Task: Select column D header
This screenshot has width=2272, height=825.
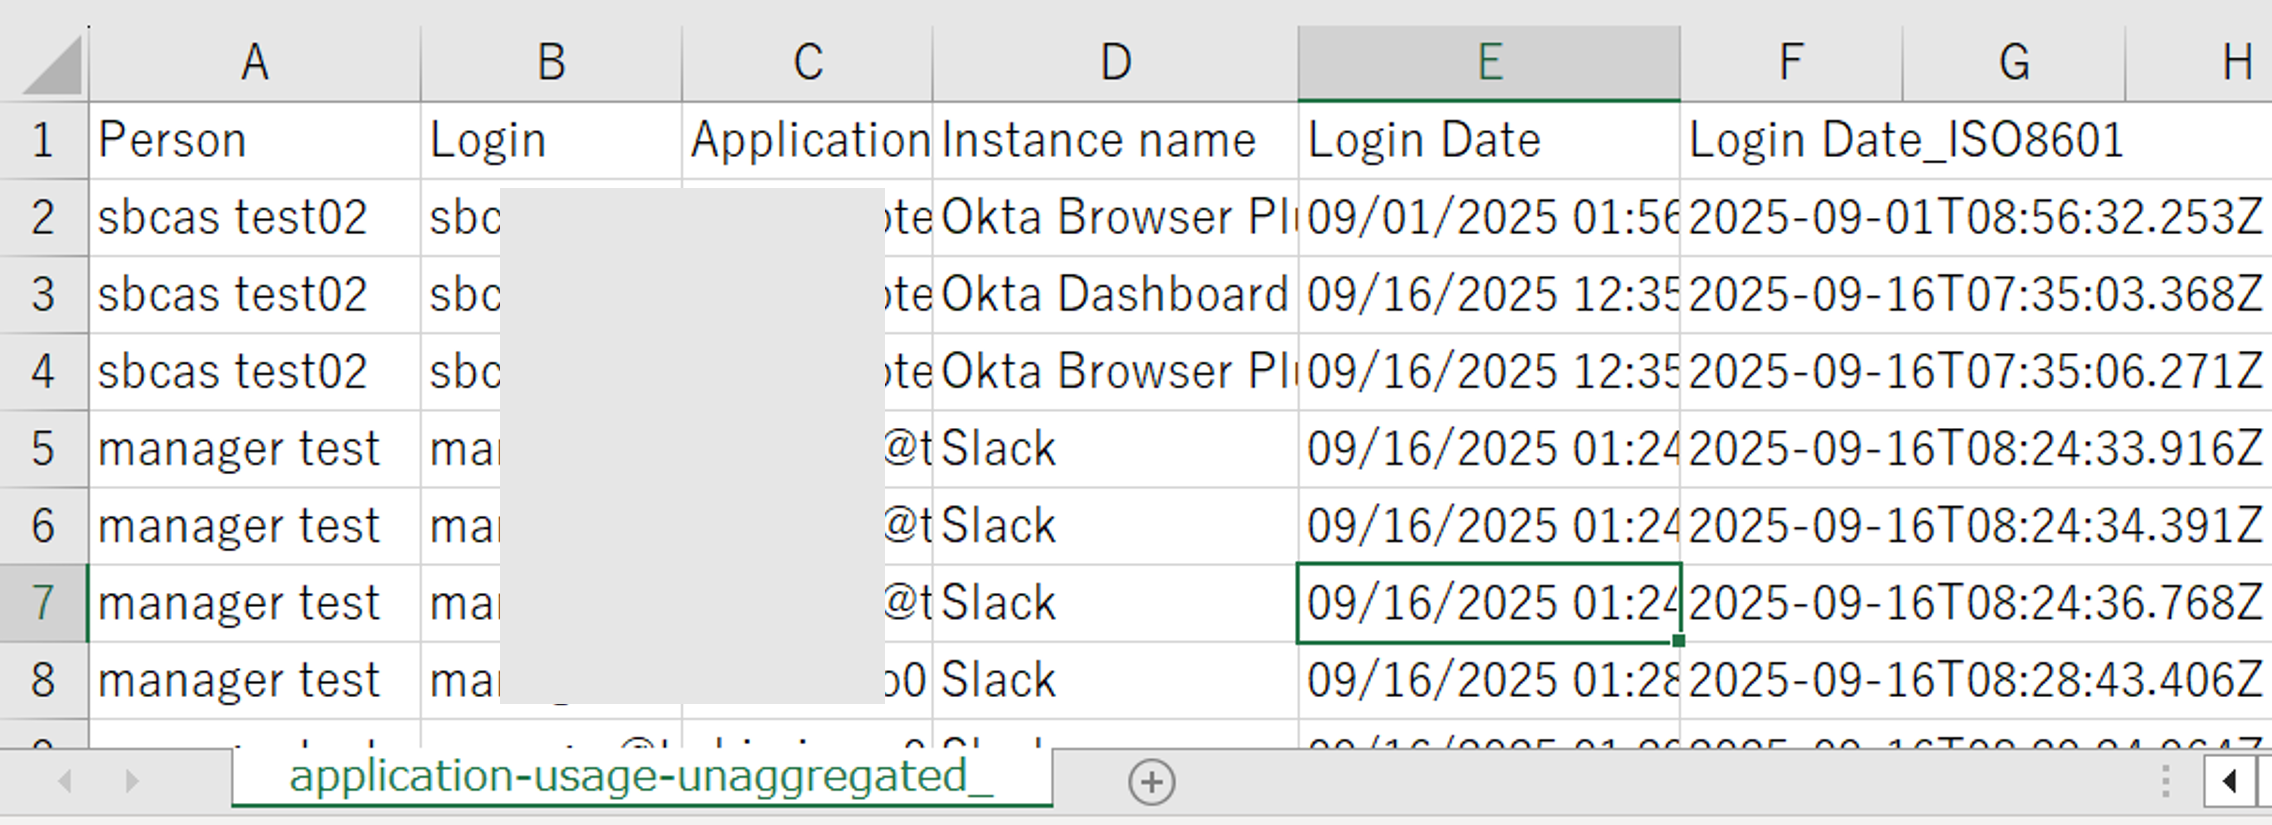Action: pos(1115,63)
